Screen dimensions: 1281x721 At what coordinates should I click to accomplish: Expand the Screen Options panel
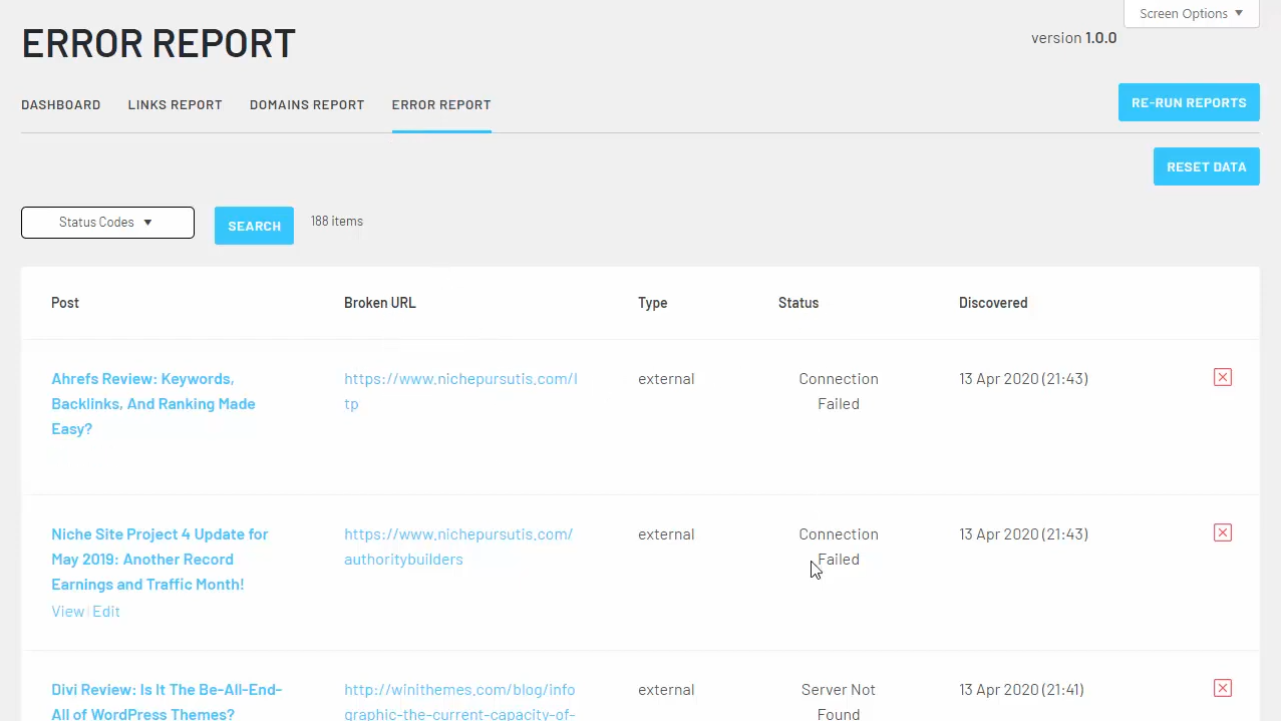[x=1191, y=14]
